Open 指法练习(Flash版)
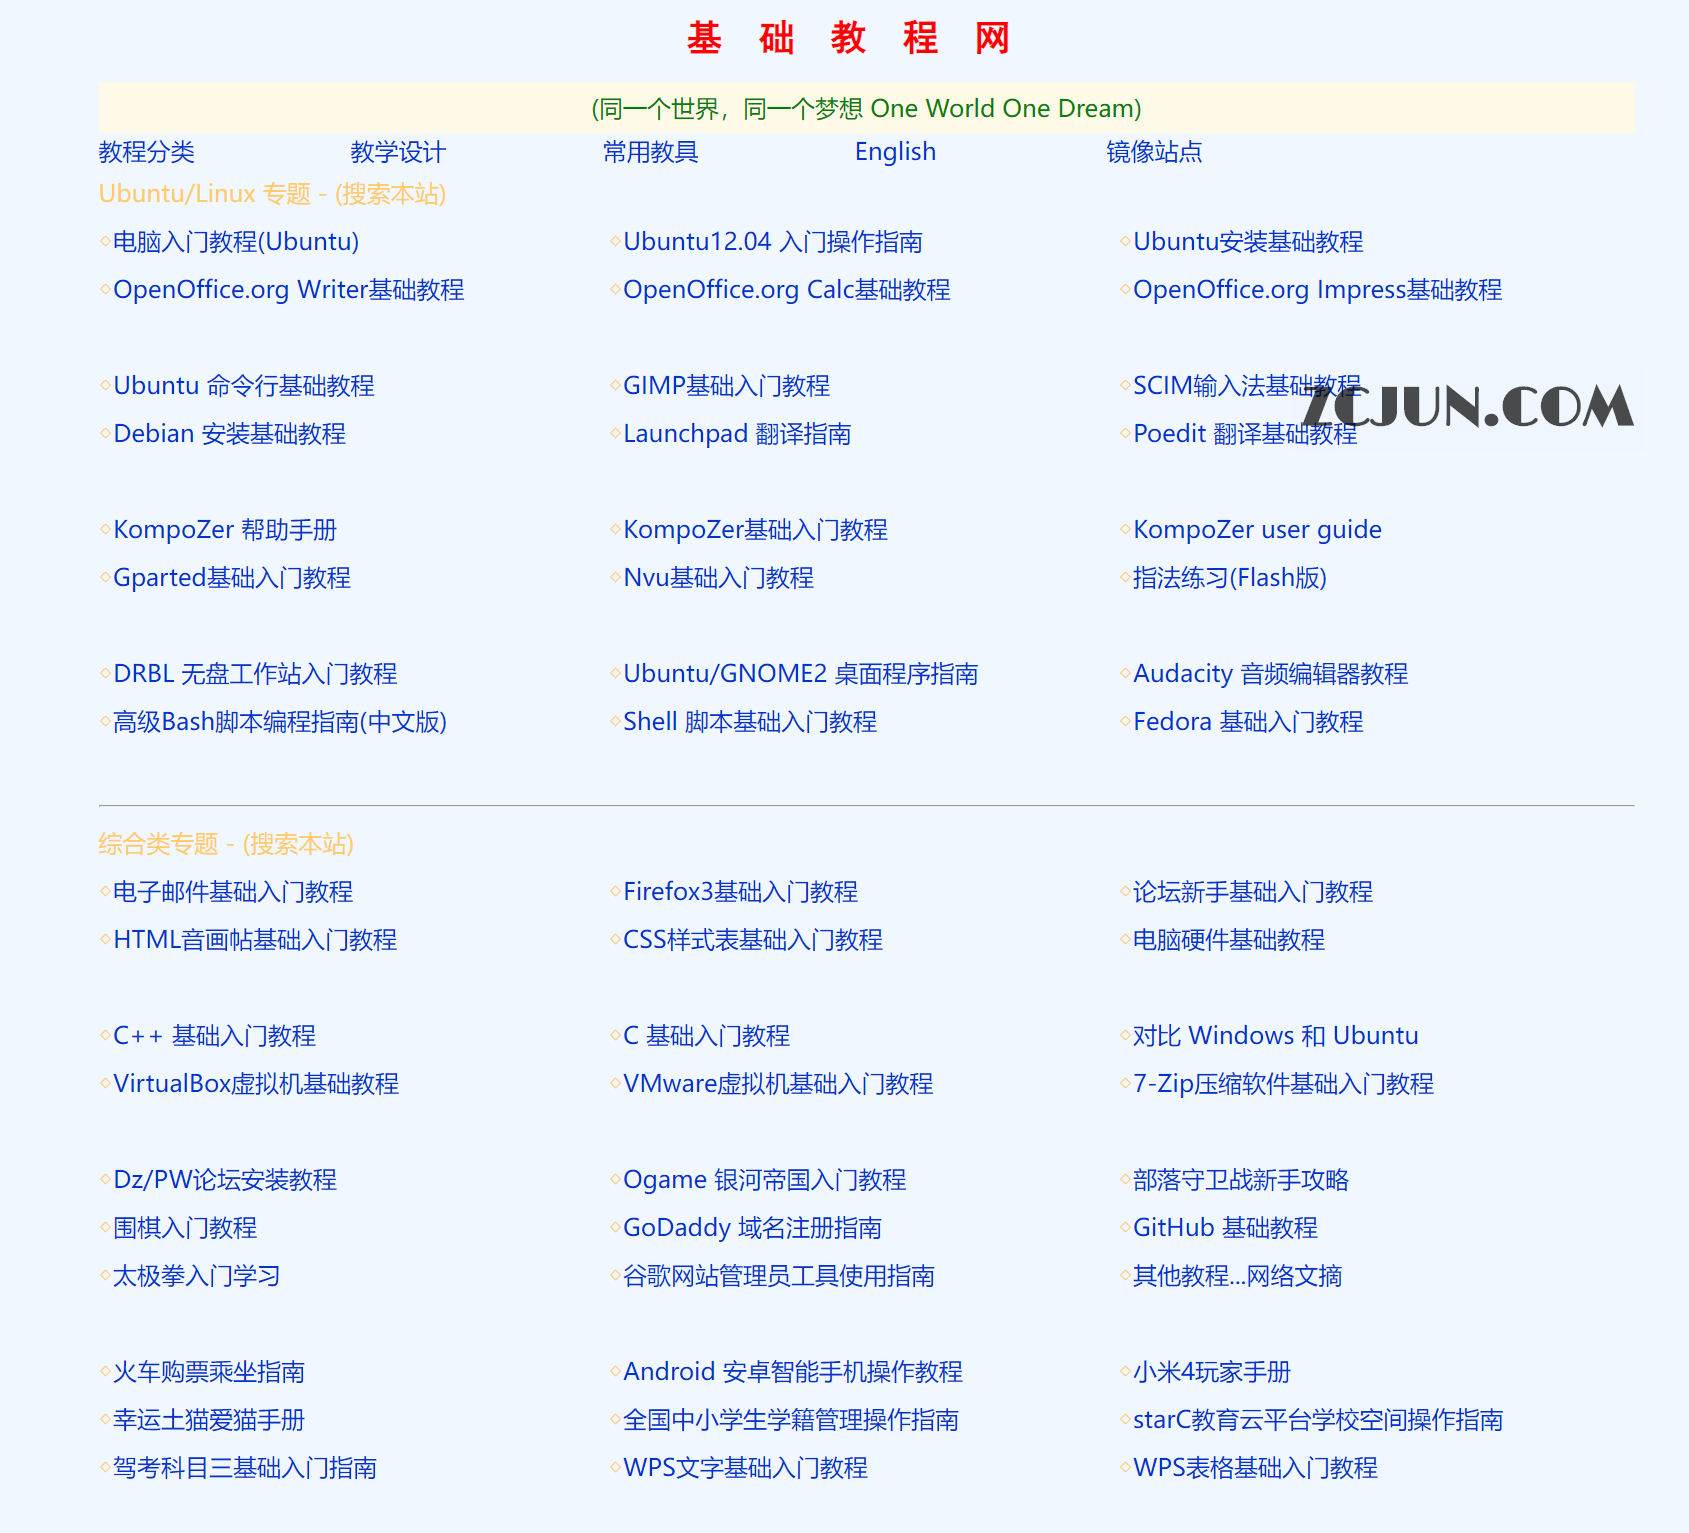1689x1533 pixels. (x=1229, y=577)
